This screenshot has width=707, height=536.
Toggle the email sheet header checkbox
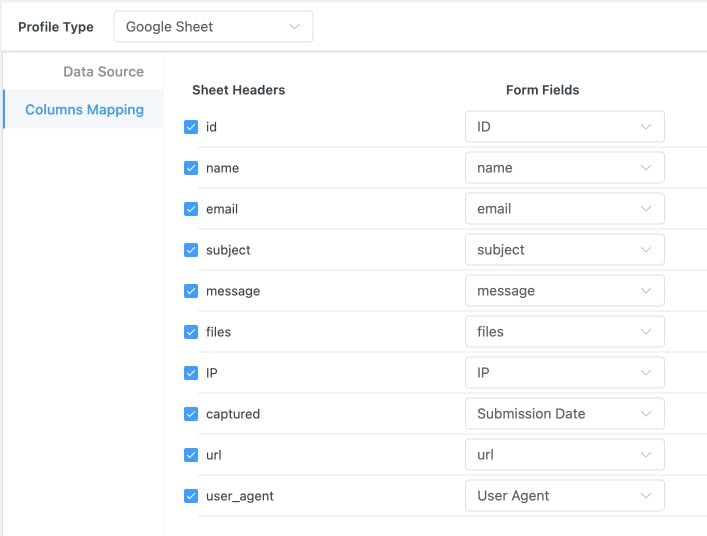tap(191, 209)
